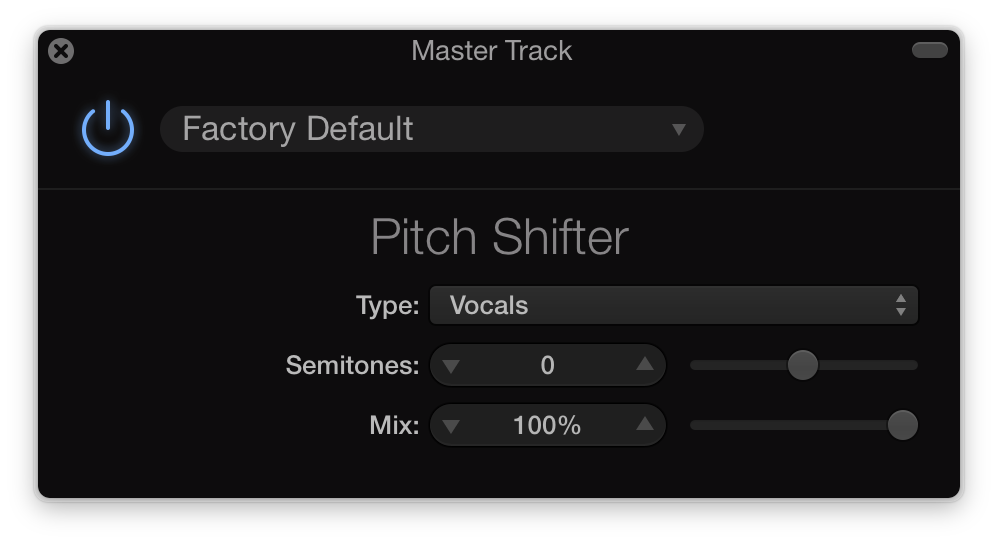
Task: Open the Factory Default preset menu
Action: click(x=432, y=129)
